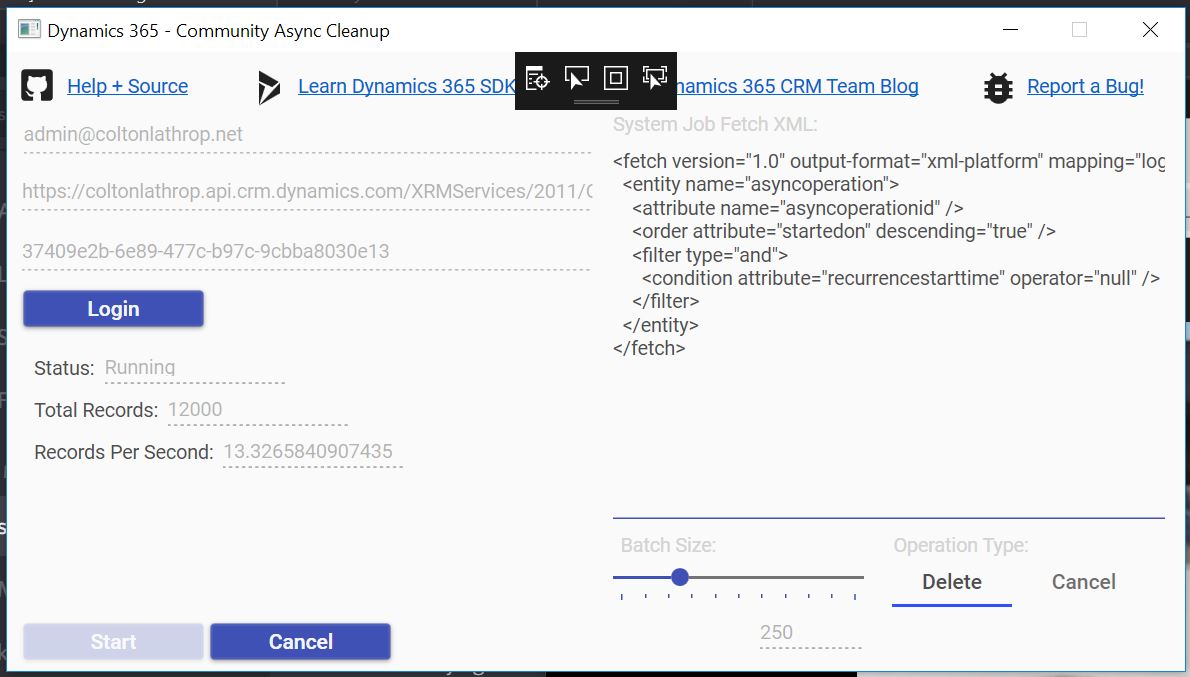Image resolution: width=1190 pixels, height=677 pixels.
Task: Open the Report a Bug link
Action: coord(1086,86)
